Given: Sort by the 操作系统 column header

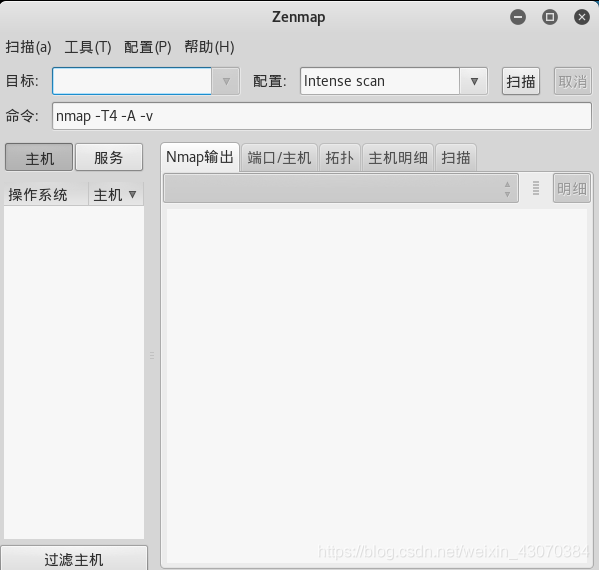Looking at the screenshot, I should pos(46,194).
